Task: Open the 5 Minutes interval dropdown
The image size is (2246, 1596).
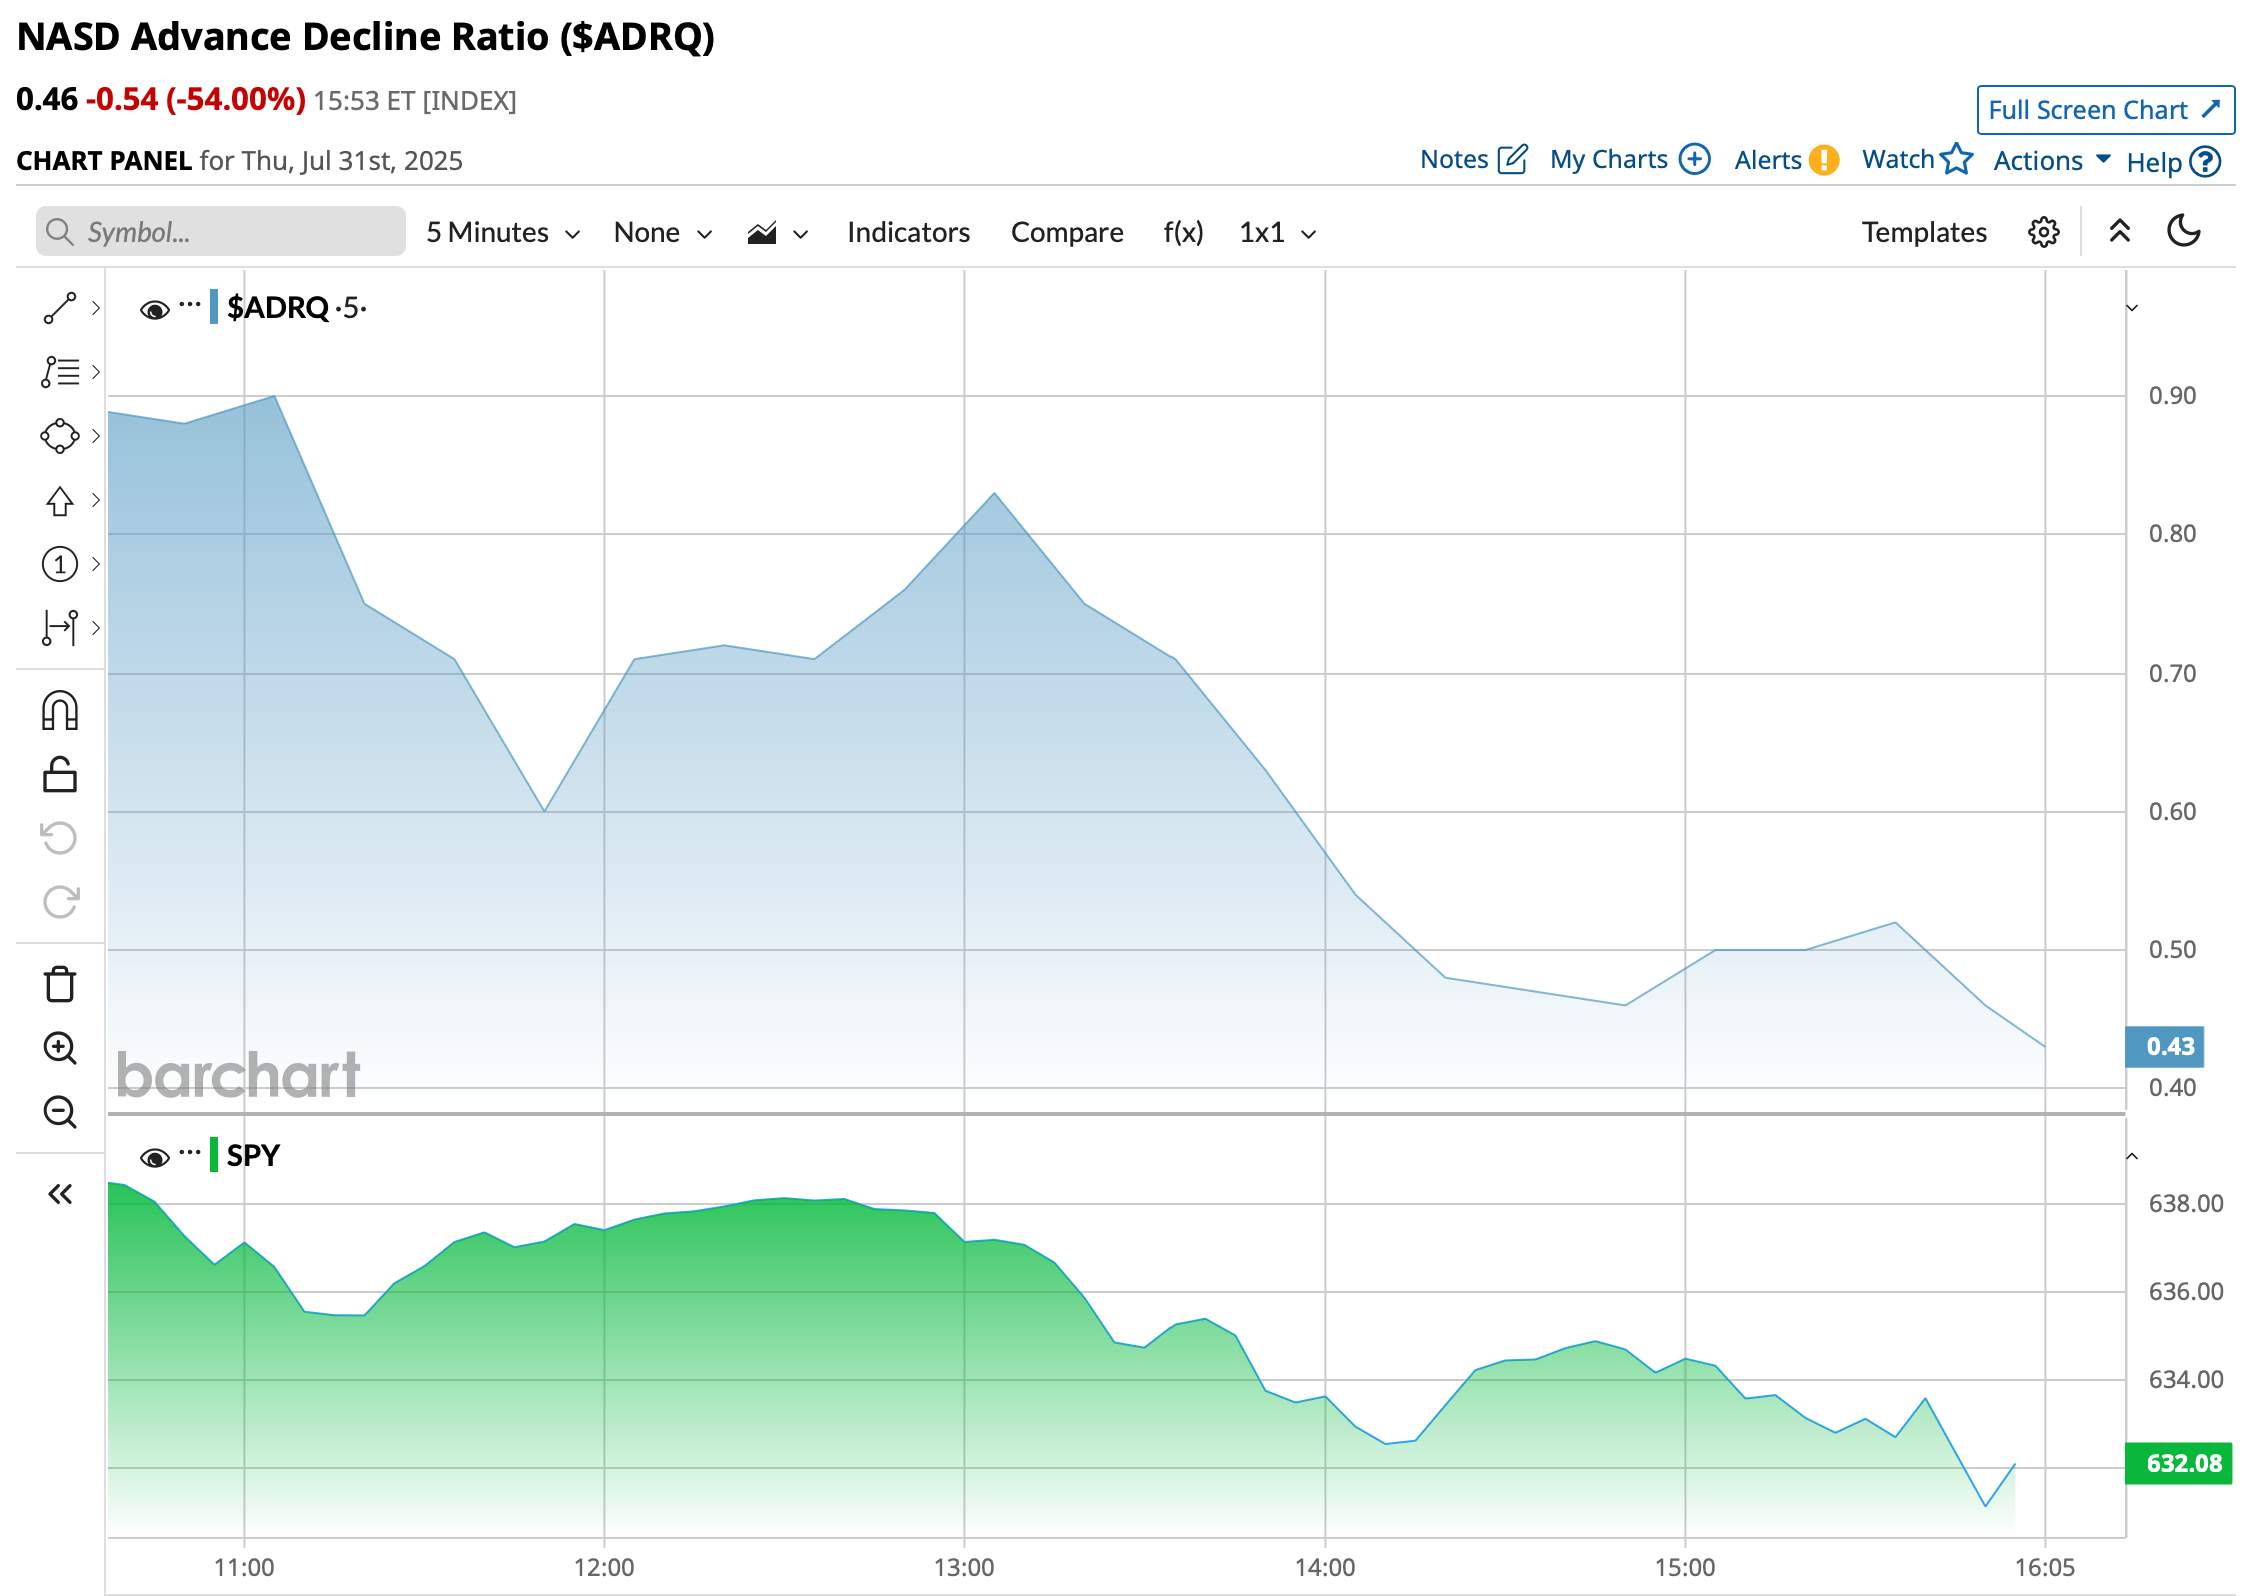Action: (x=503, y=233)
